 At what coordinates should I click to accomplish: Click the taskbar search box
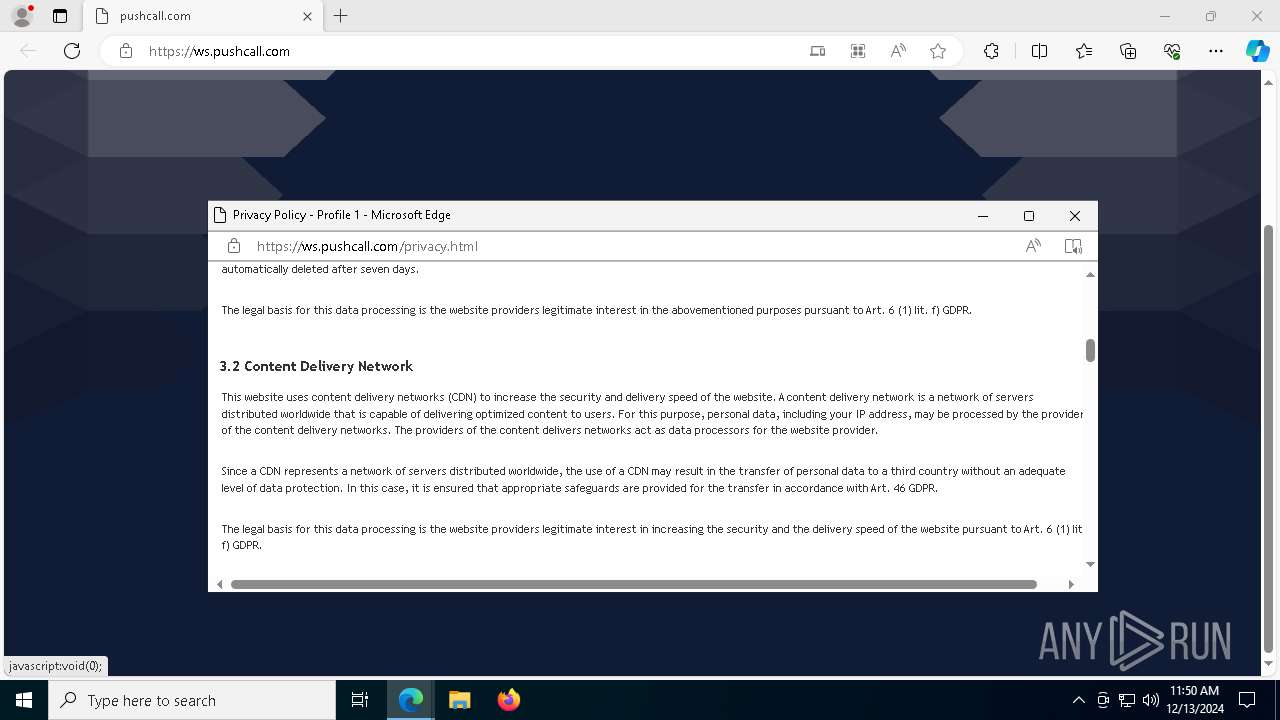pos(192,700)
